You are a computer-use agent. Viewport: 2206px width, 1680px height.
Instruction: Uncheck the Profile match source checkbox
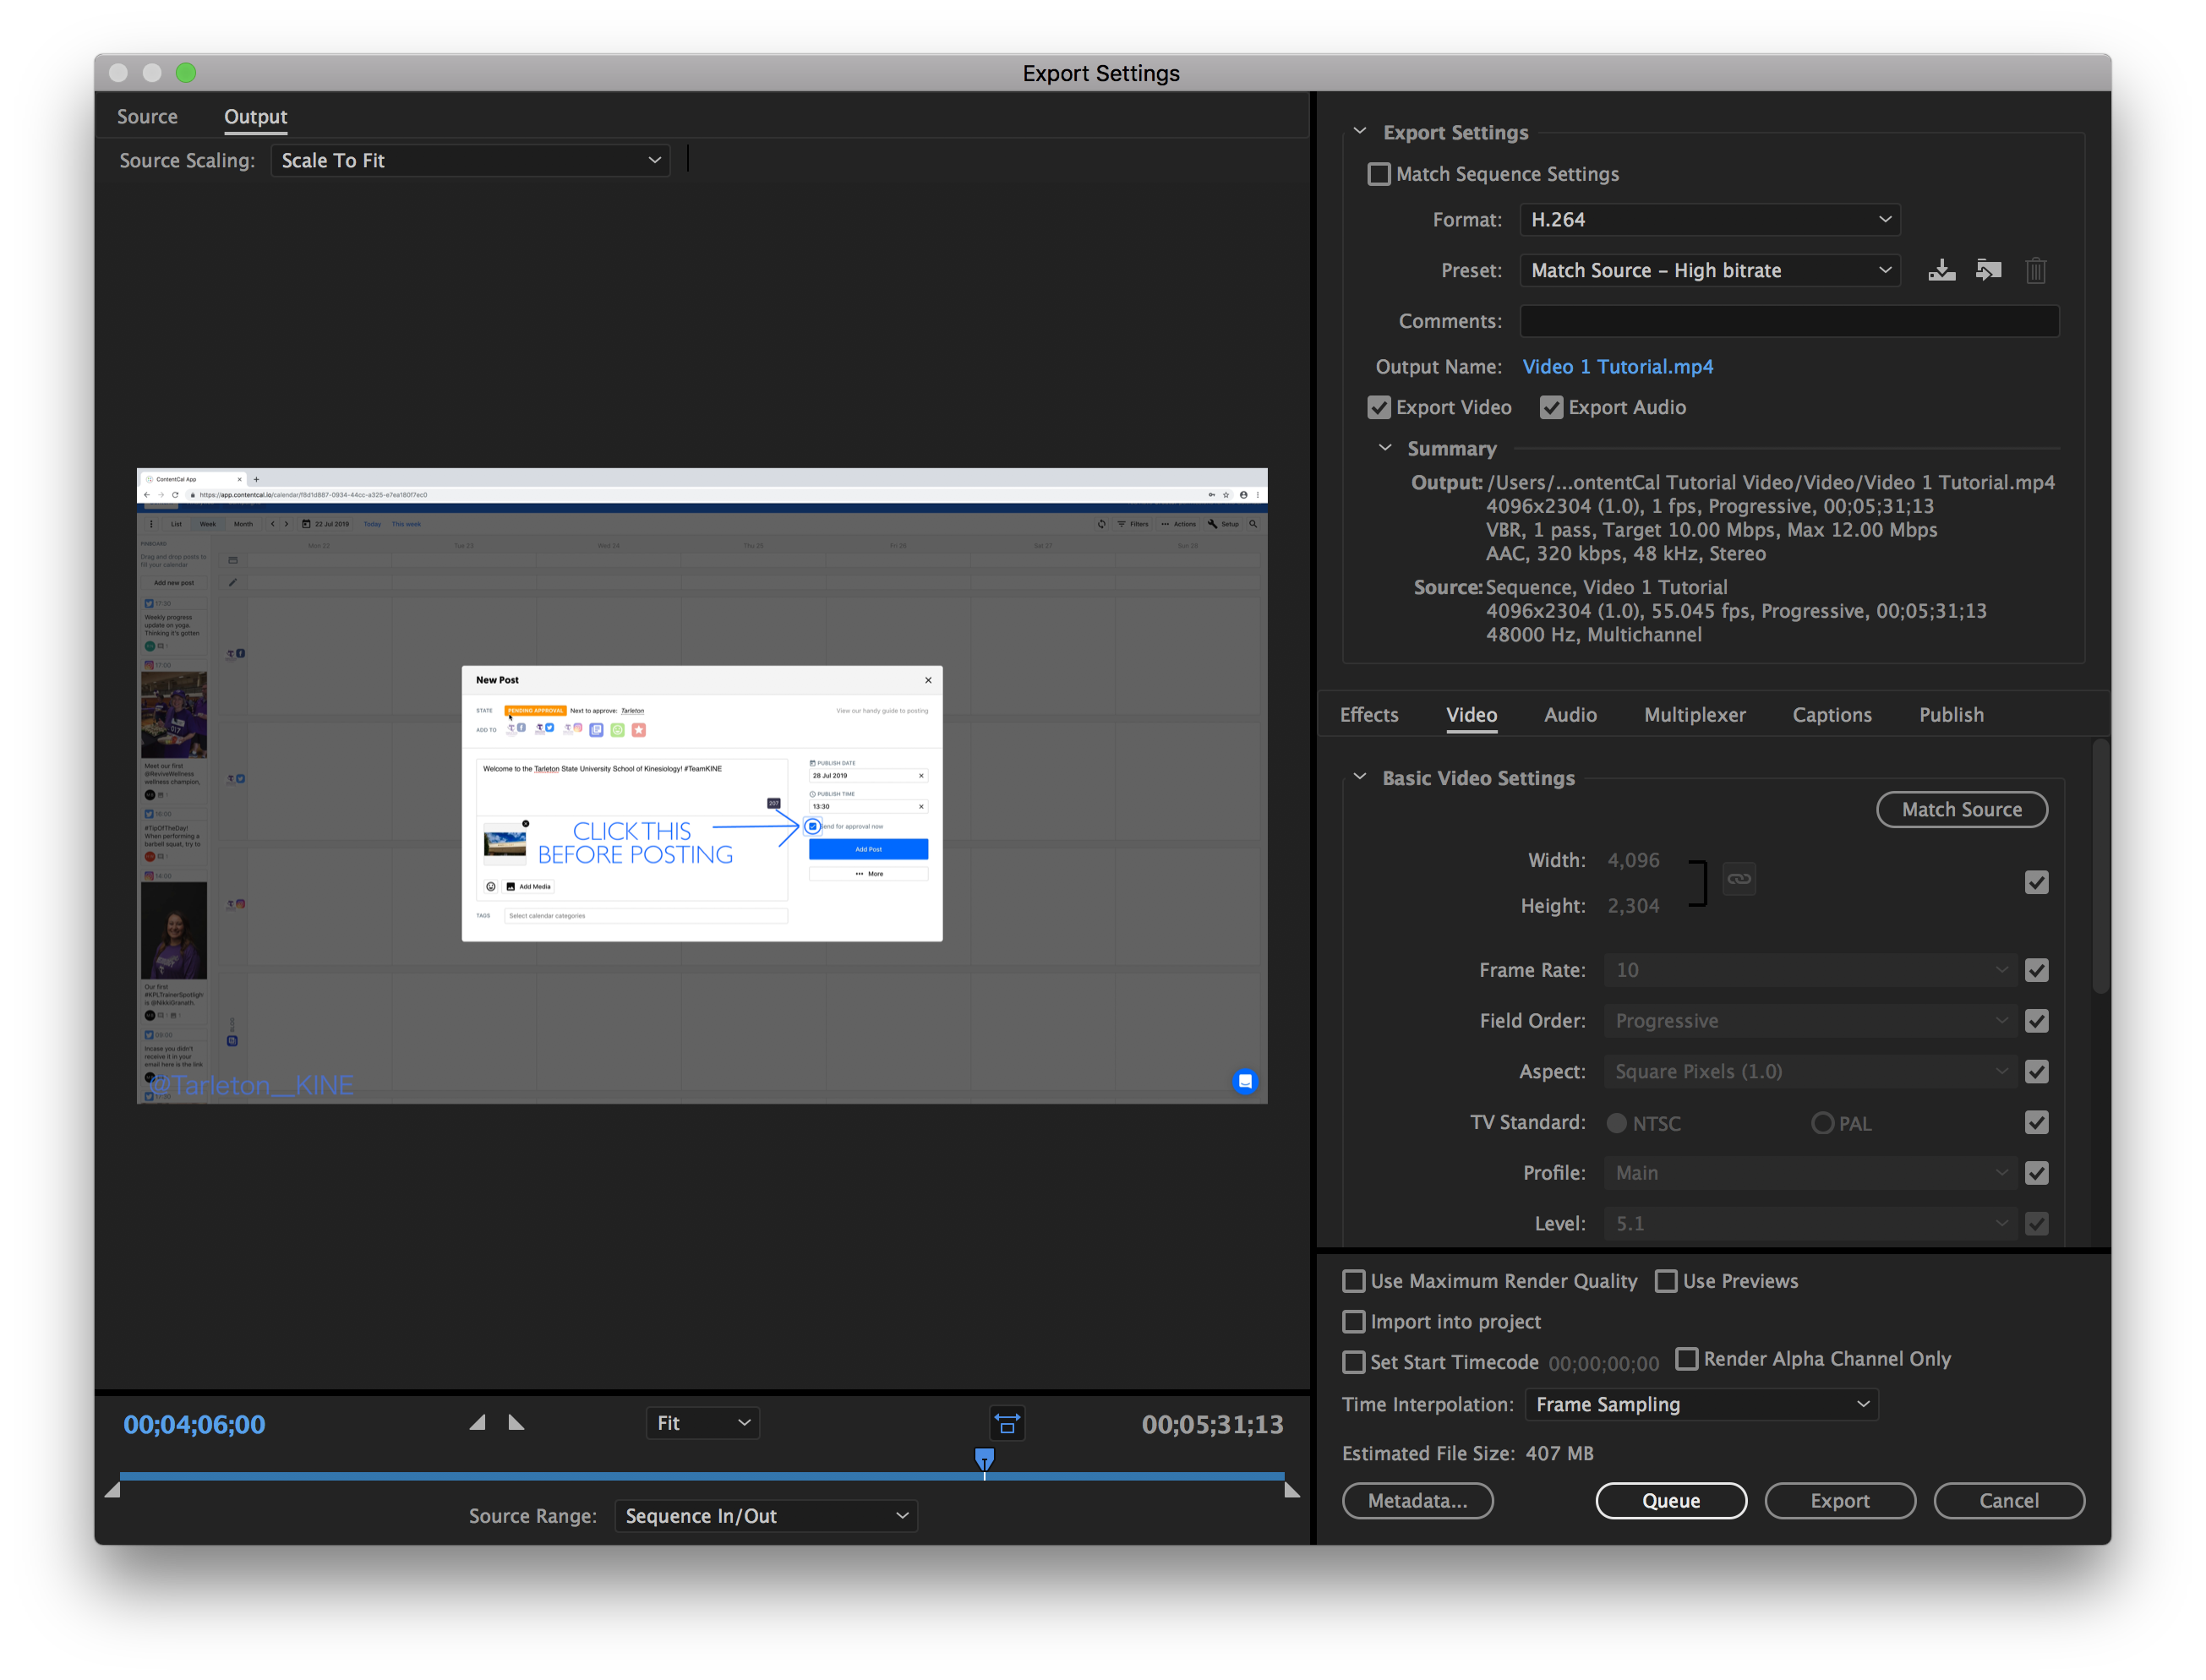tap(2036, 1173)
